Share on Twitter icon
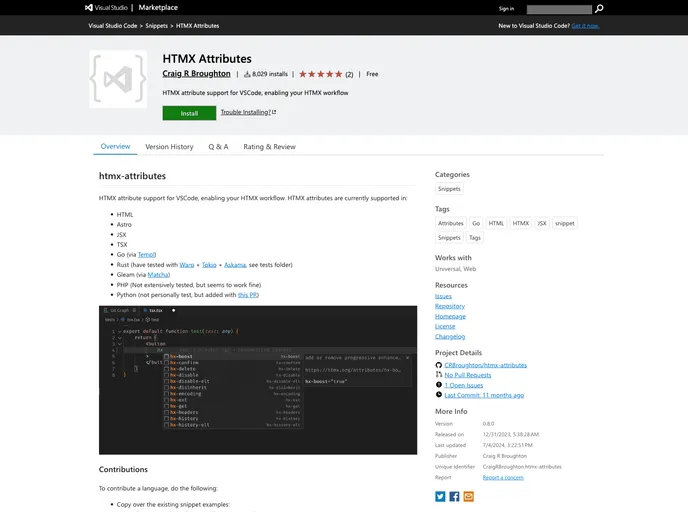The image size is (688, 512). click(440, 496)
